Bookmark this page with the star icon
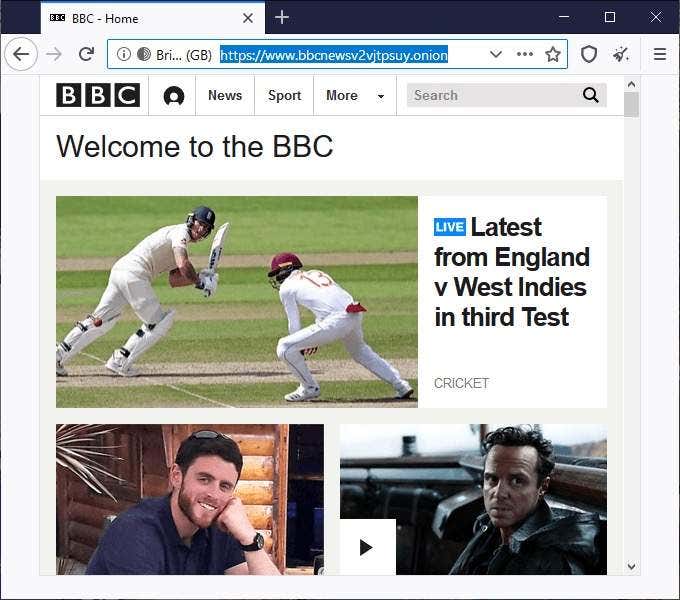The height and width of the screenshot is (600, 680). [x=552, y=54]
